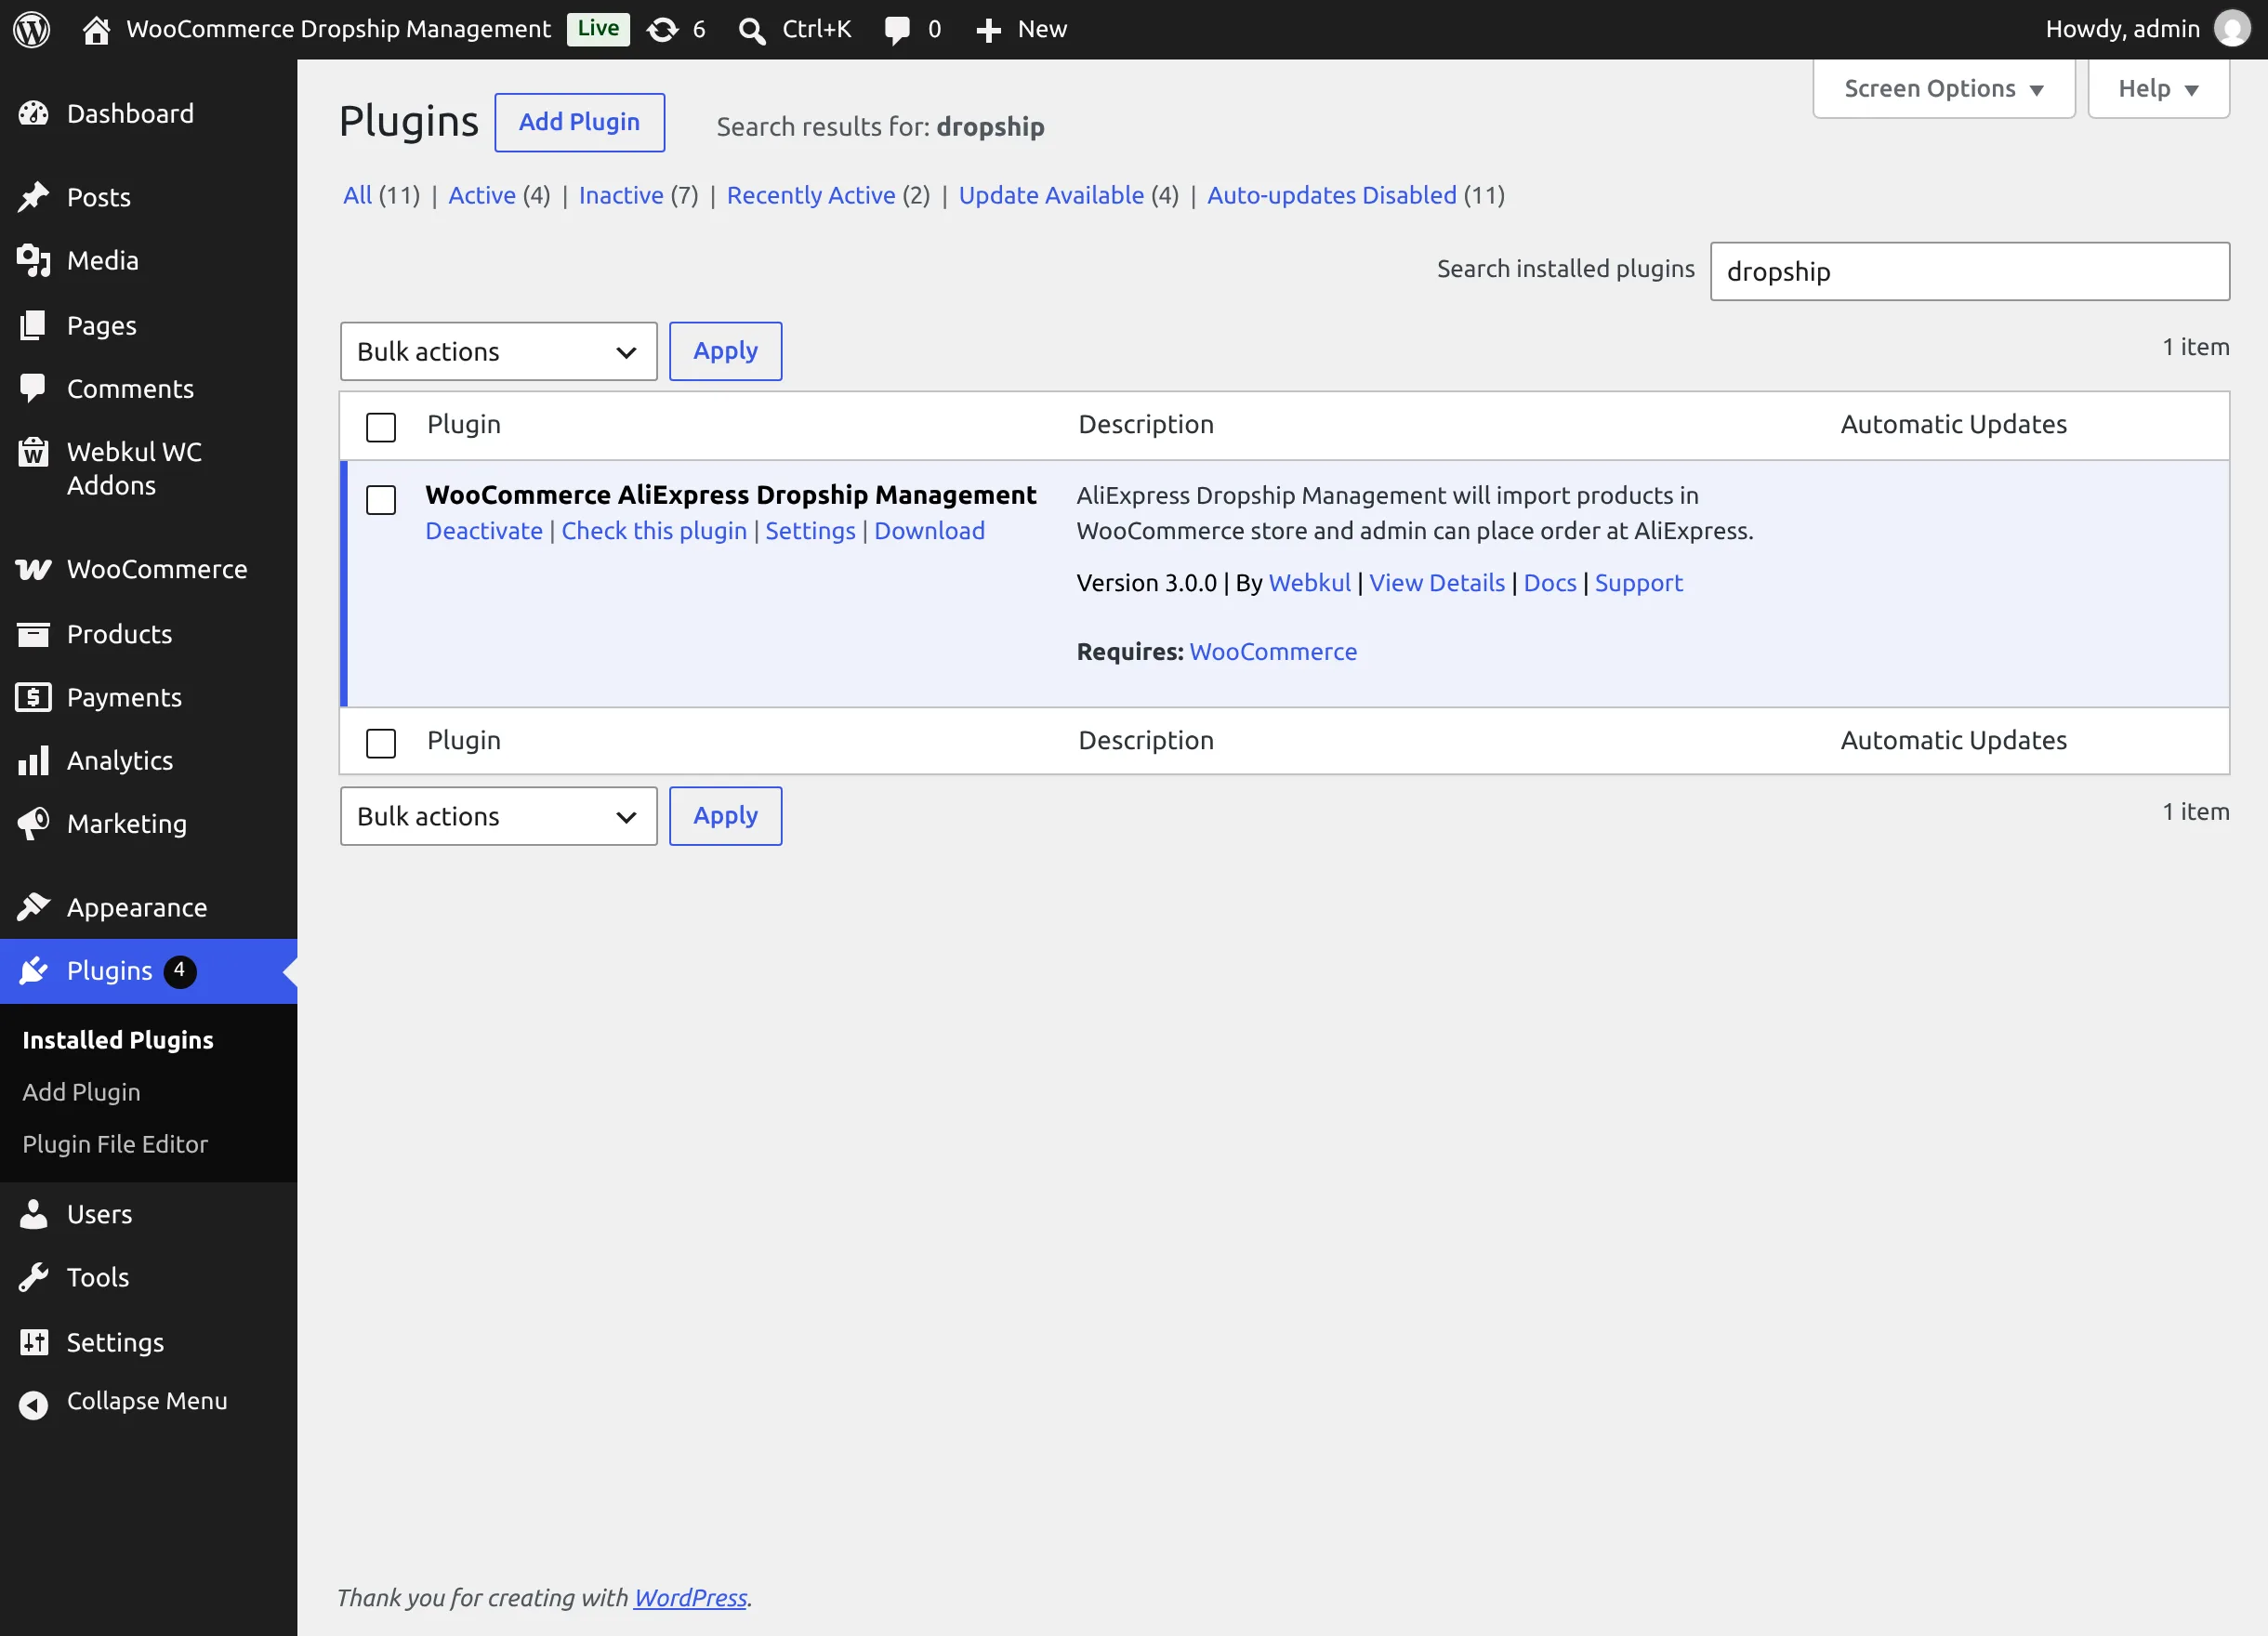
Task: Open Installed Plugins submenu item
Action: [118, 1040]
